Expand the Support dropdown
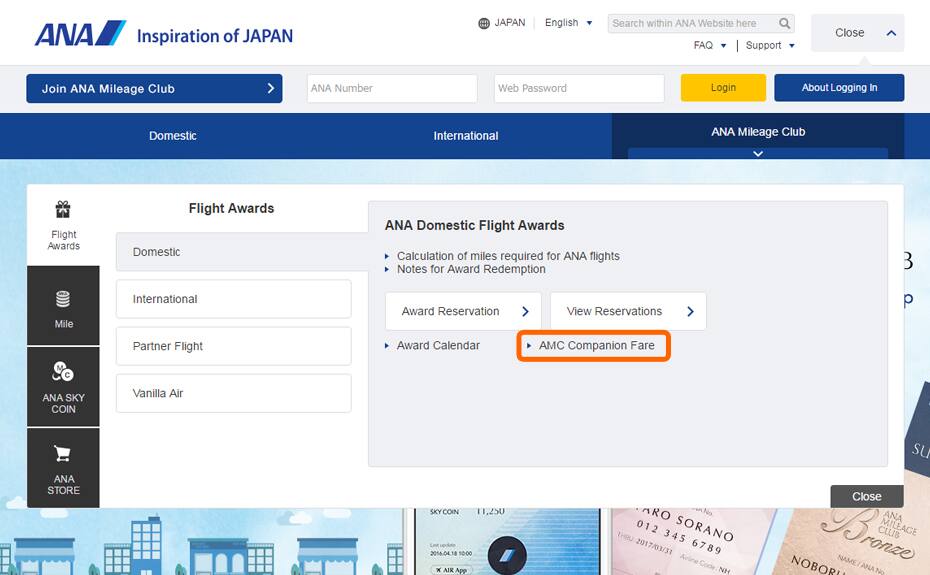 tap(770, 45)
